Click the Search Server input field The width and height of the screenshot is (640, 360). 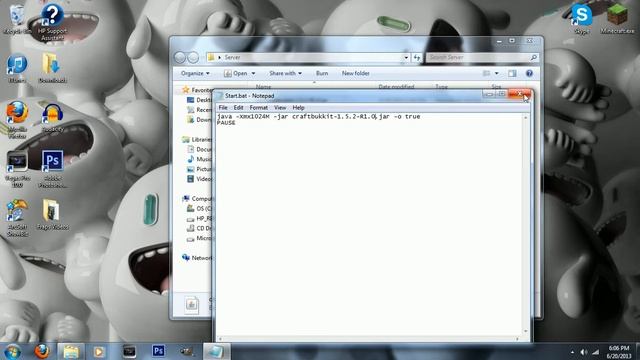[478, 58]
